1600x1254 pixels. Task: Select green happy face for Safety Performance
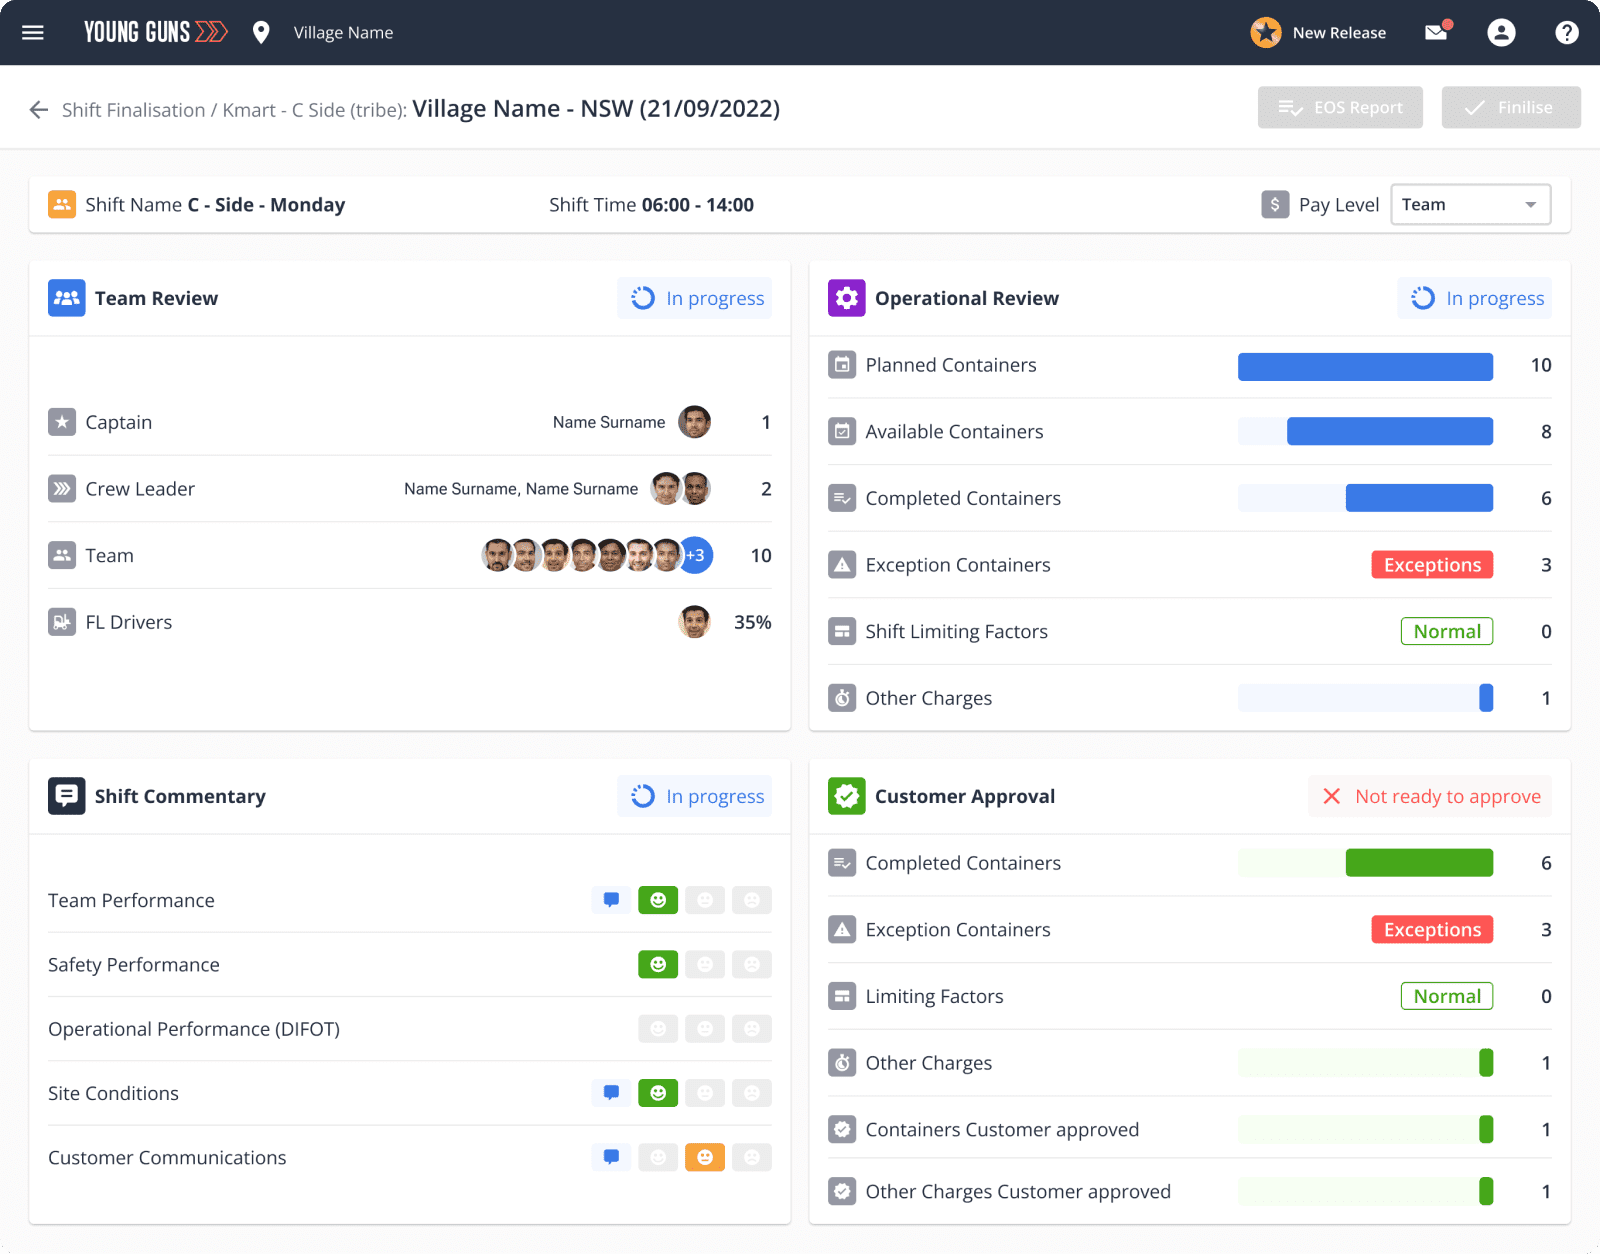click(658, 964)
